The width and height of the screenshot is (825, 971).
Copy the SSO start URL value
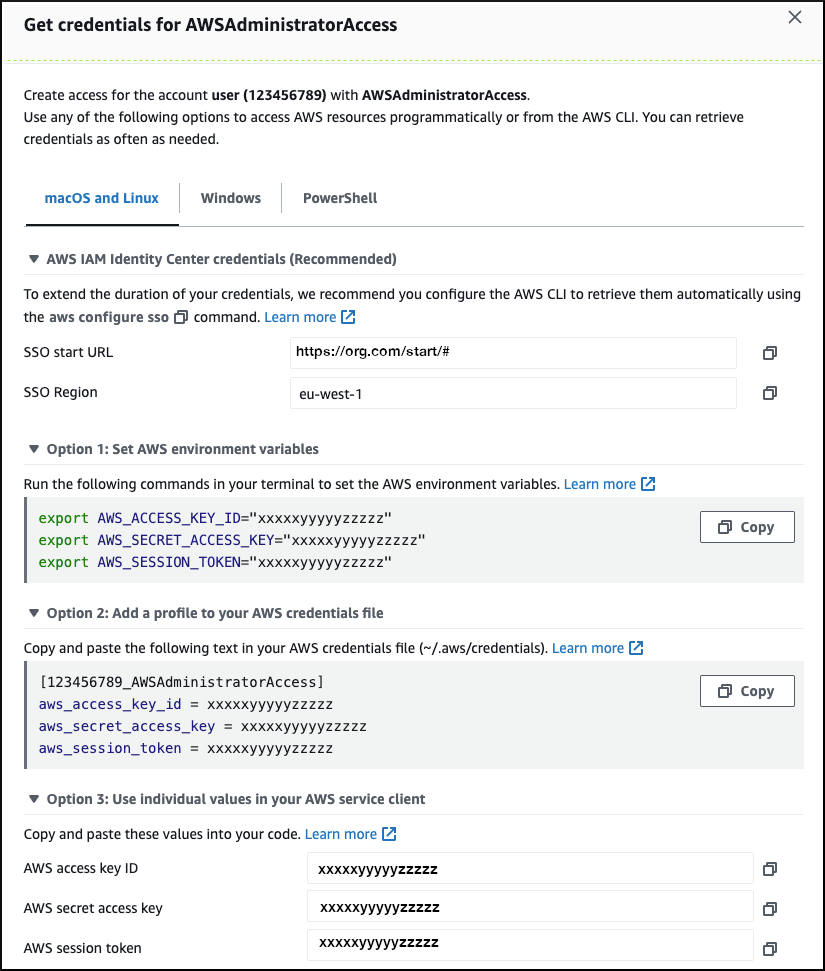(769, 353)
